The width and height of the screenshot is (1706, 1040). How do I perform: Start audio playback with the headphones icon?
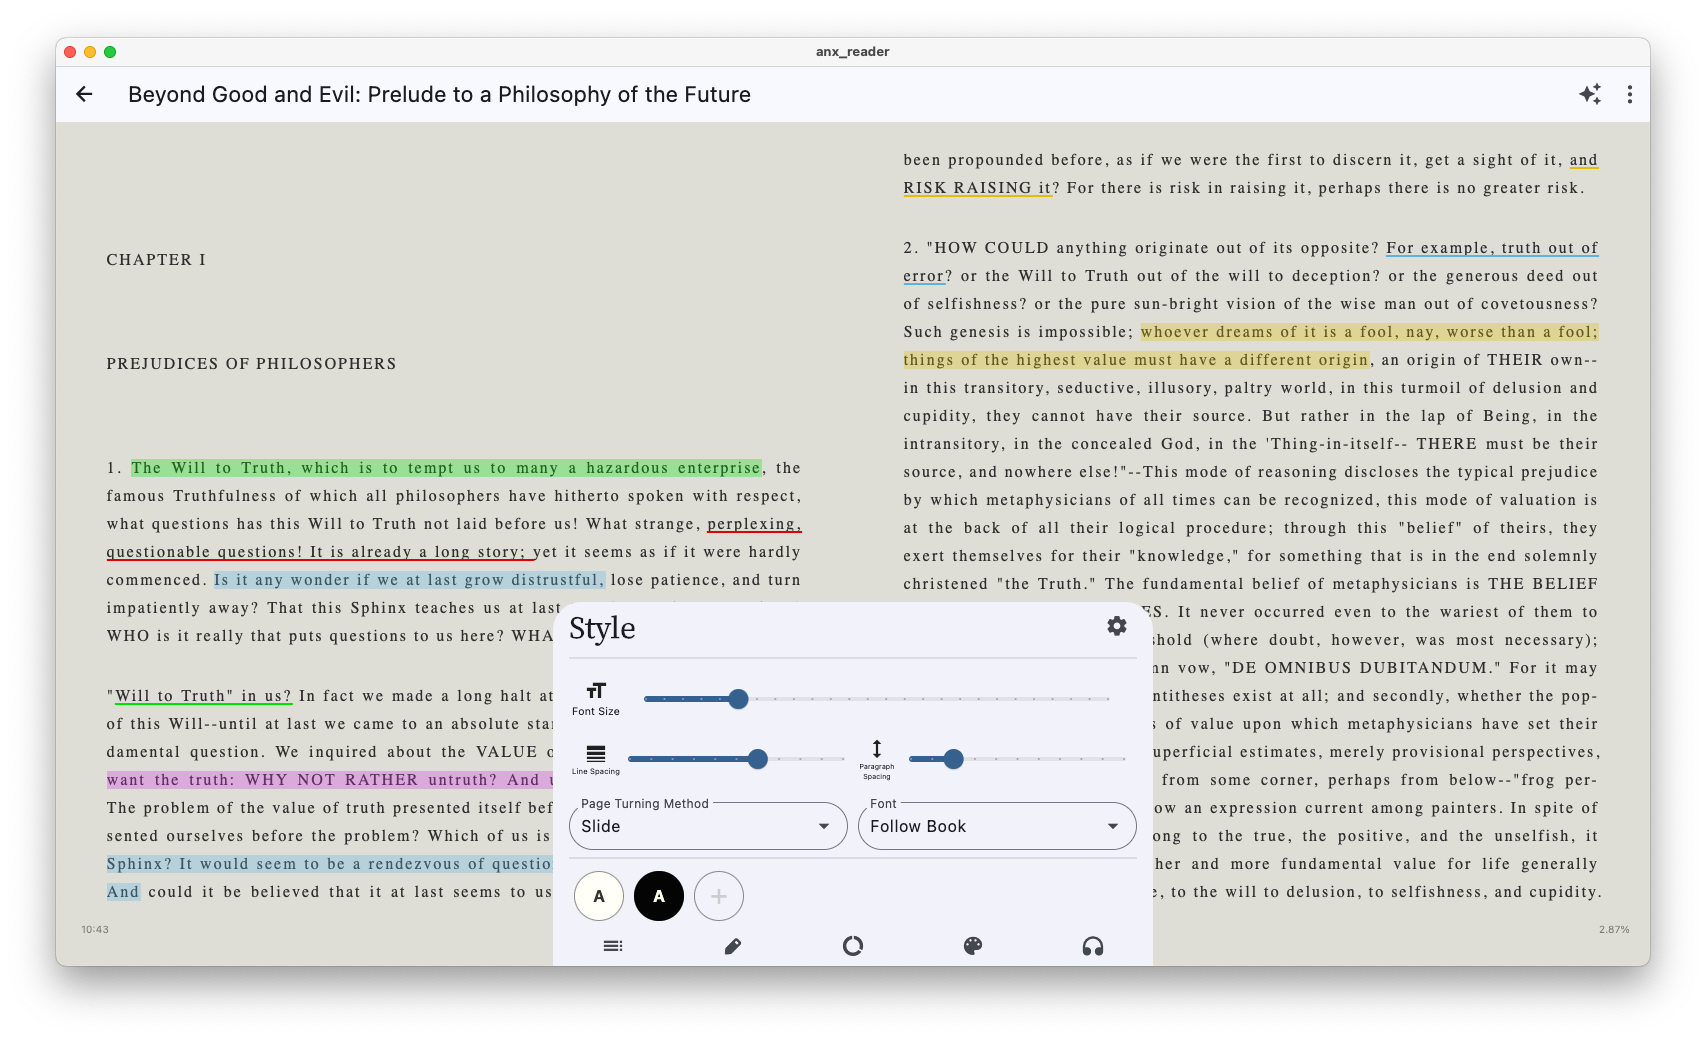pos(1093,945)
